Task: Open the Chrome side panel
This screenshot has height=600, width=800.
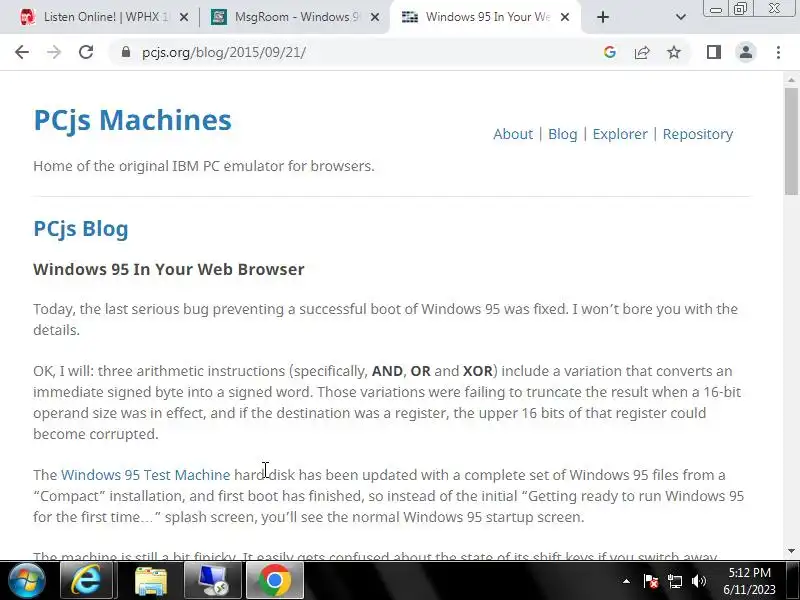Action: [x=714, y=52]
